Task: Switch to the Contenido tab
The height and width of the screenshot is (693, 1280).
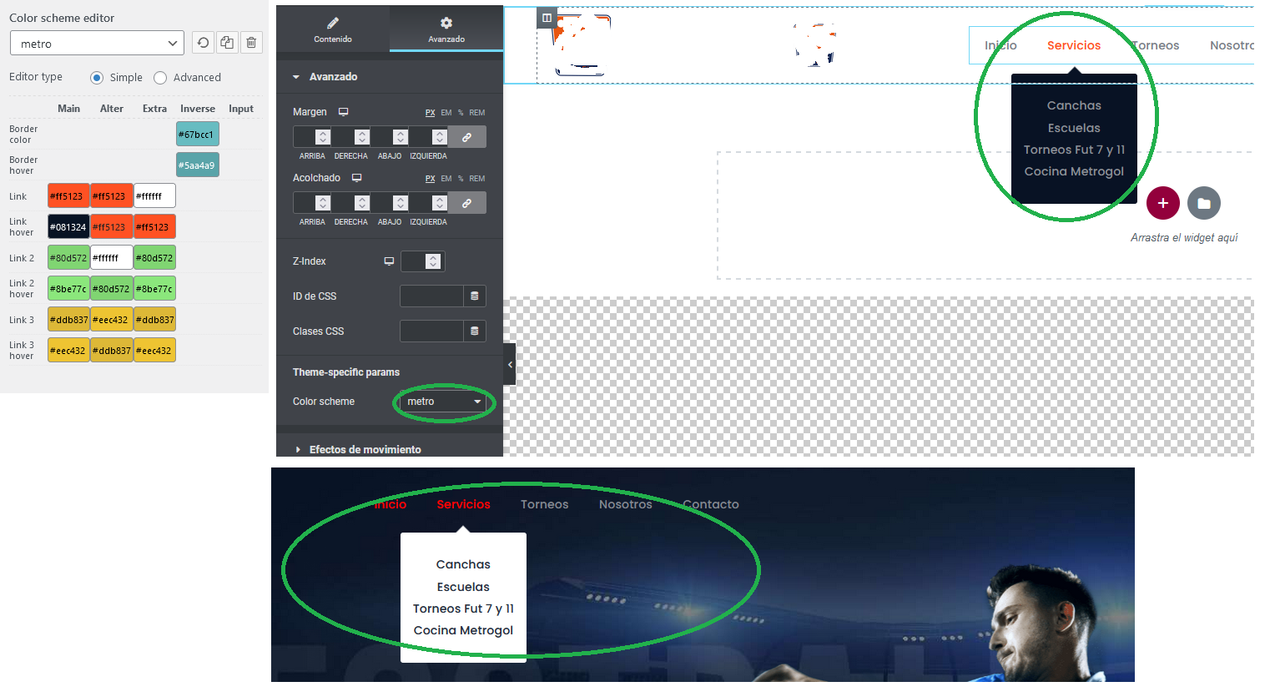Action: click(333, 30)
